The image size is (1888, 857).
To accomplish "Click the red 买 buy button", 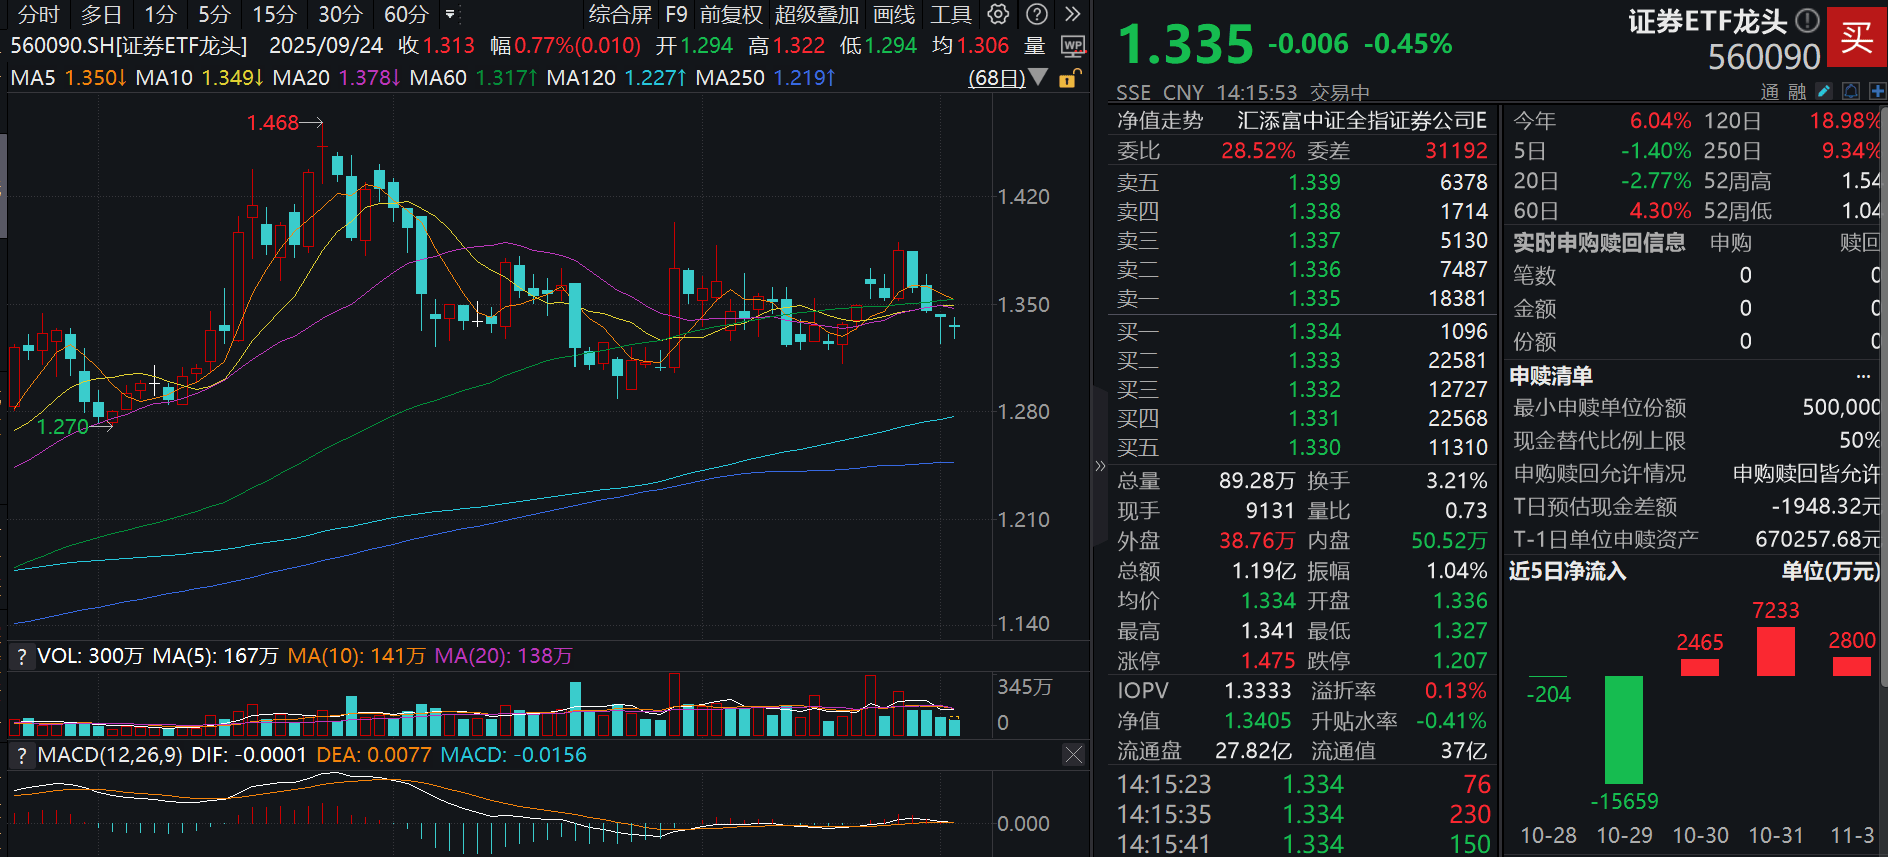I will coord(1856,38).
